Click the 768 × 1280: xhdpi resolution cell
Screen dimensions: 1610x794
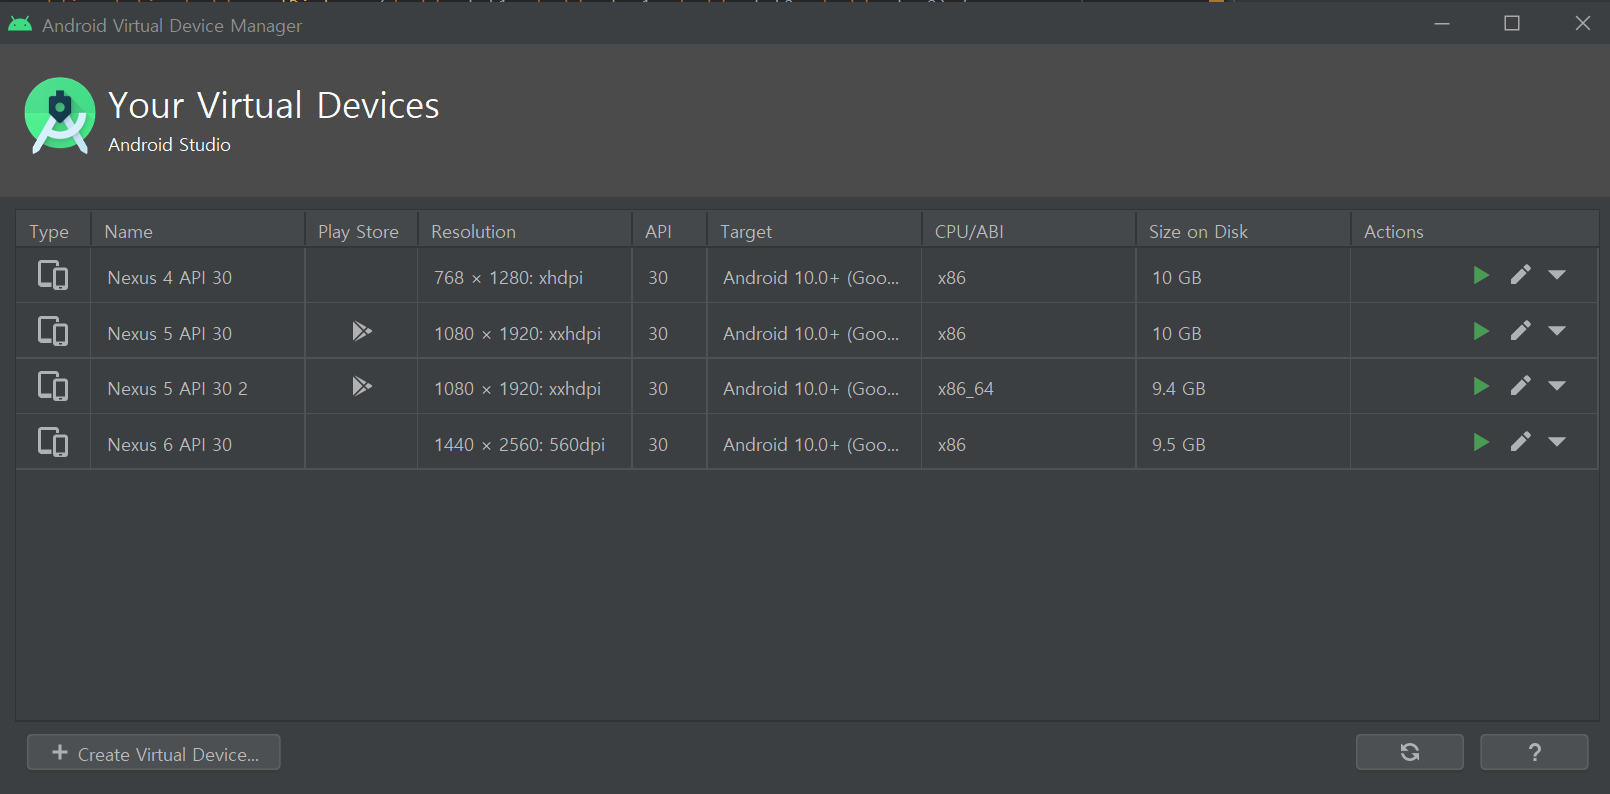(x=525, y=277)
